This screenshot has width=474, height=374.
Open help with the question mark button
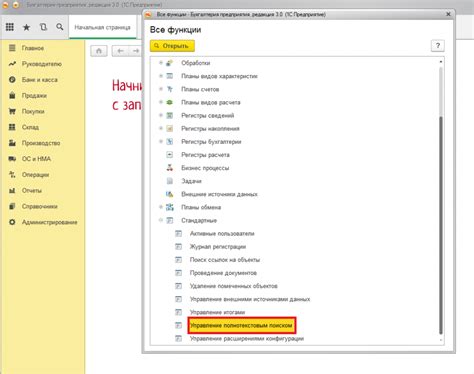tap(438, 45)
